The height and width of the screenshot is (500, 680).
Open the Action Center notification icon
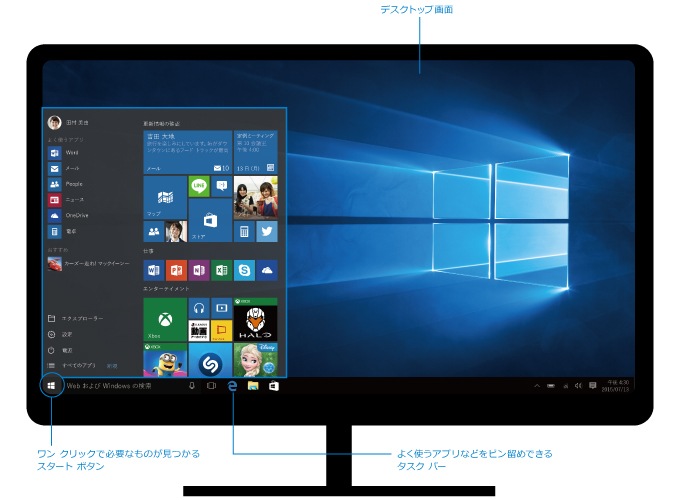(592, 386)
